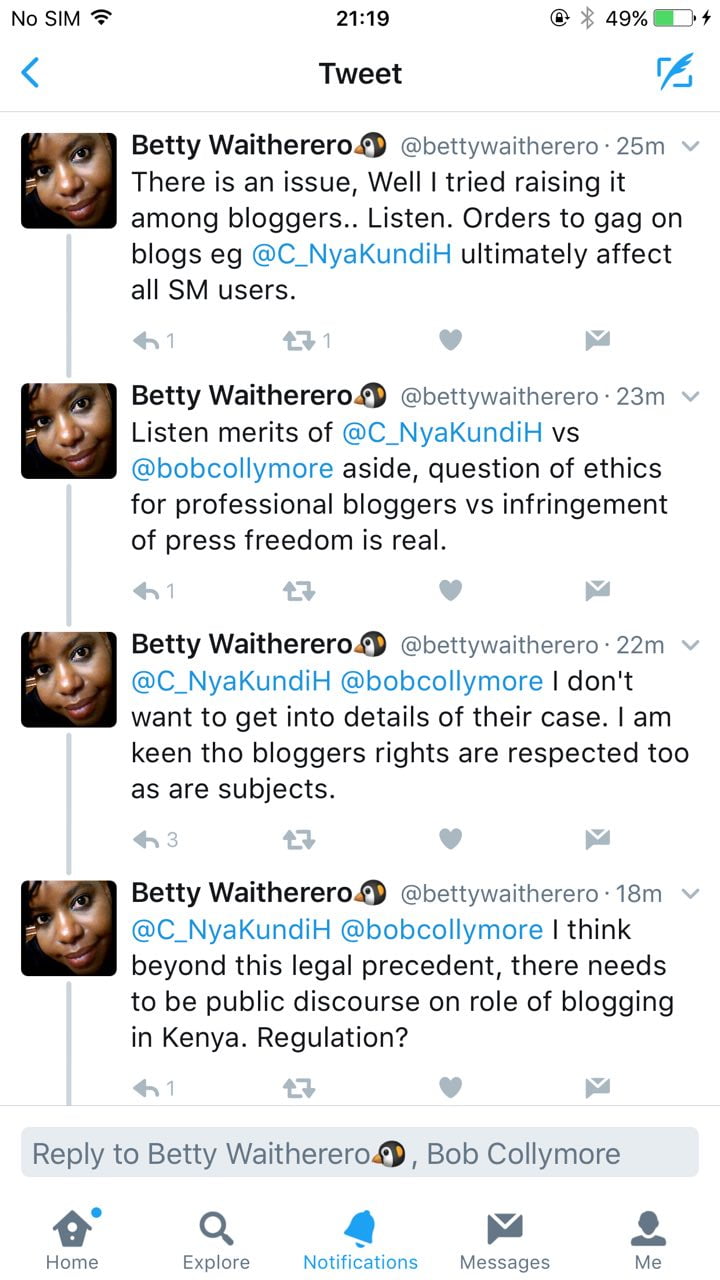Reply to the 22m tweet with 3 replies

coord(147,839)
